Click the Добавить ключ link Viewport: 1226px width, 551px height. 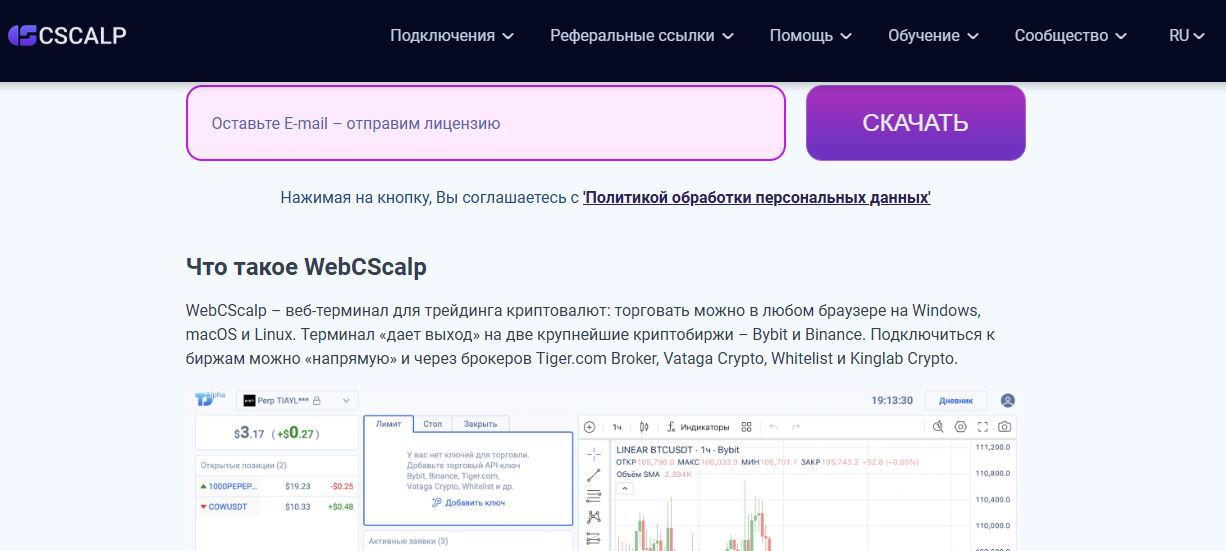pyautogui.click(x=468, y=503)
